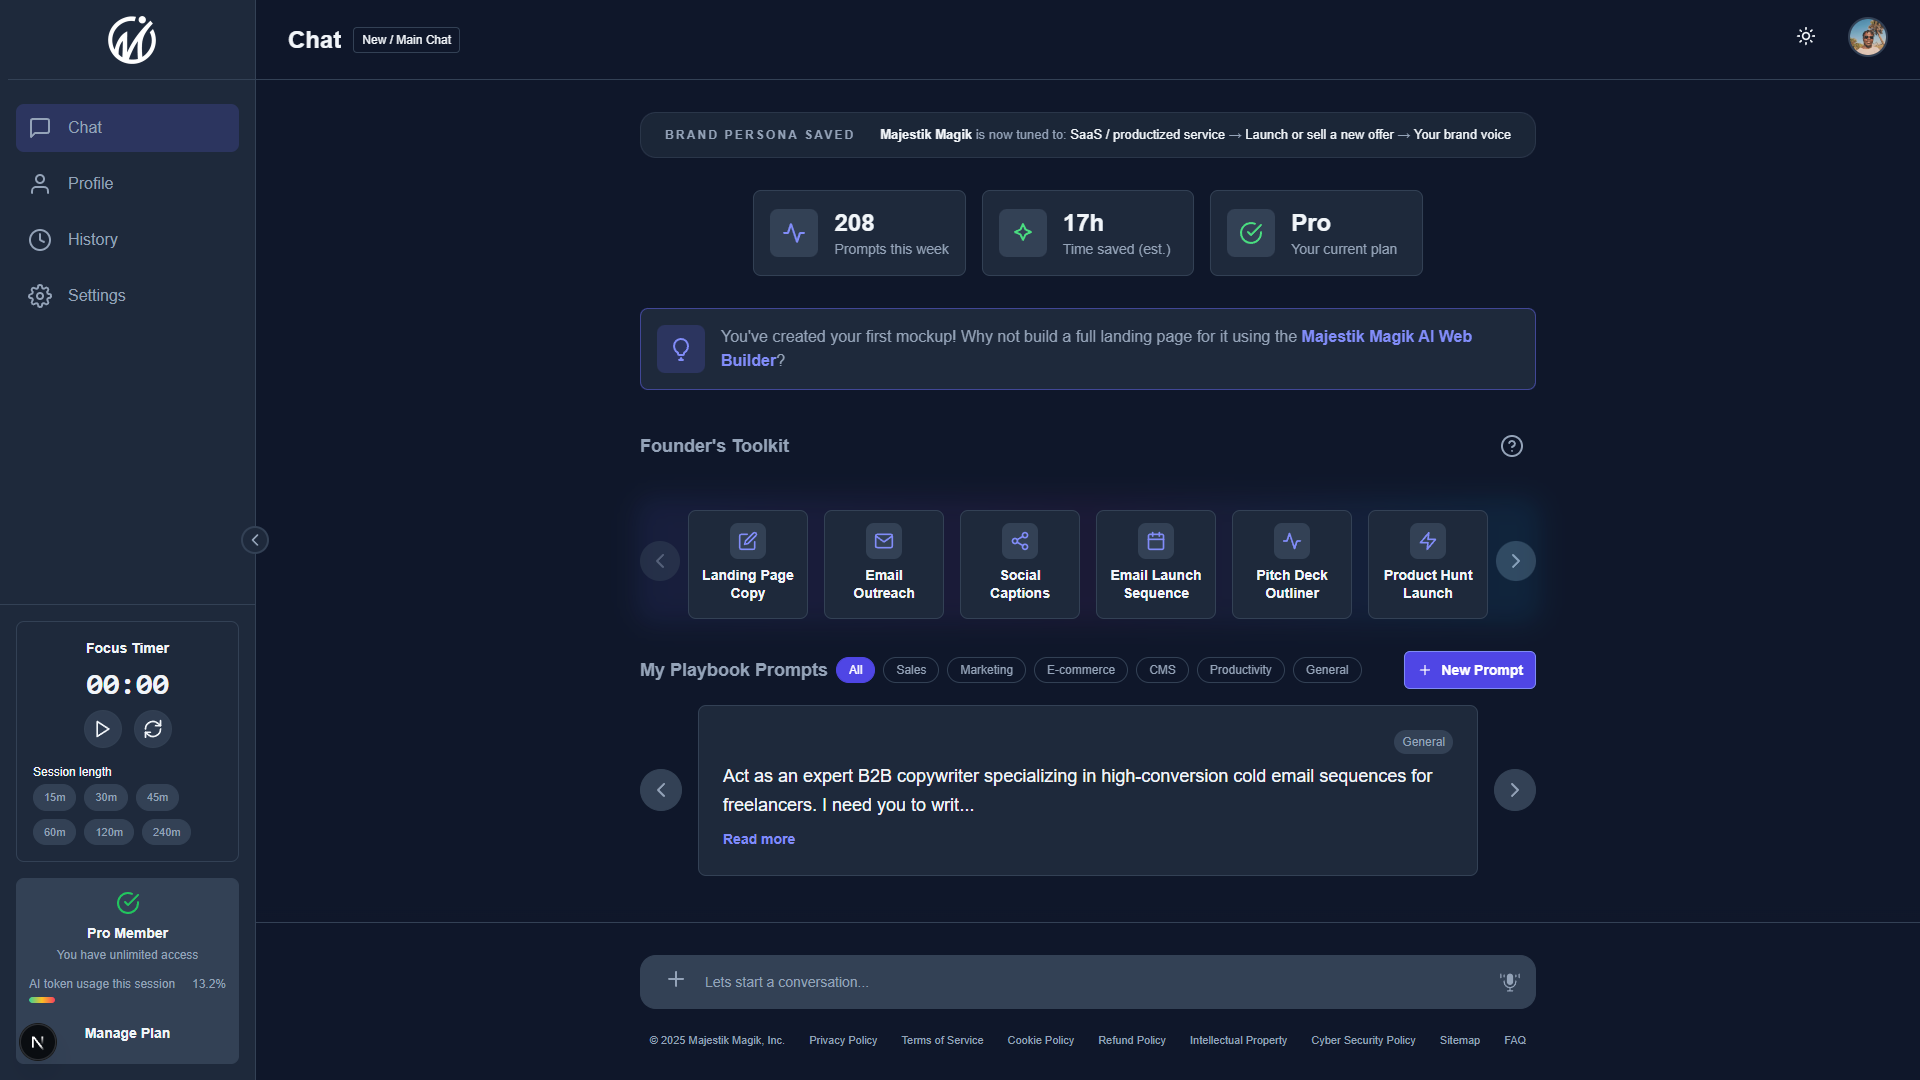This screenshot has width=1920, height=1080.
Task: Collapse the left sidebar
Action: pos(255,540)
